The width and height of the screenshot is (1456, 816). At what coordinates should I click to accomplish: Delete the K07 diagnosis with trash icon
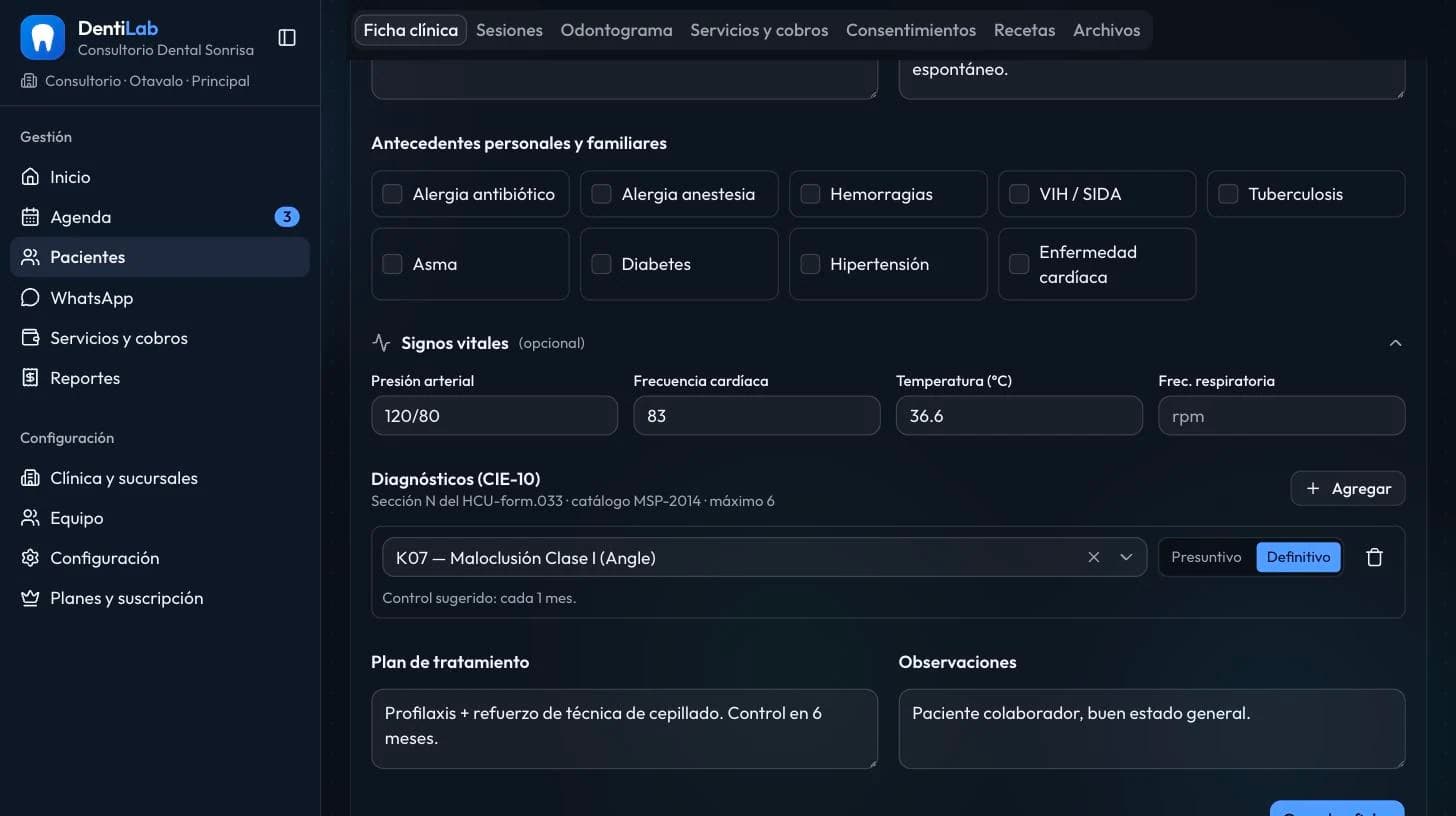1375,558
